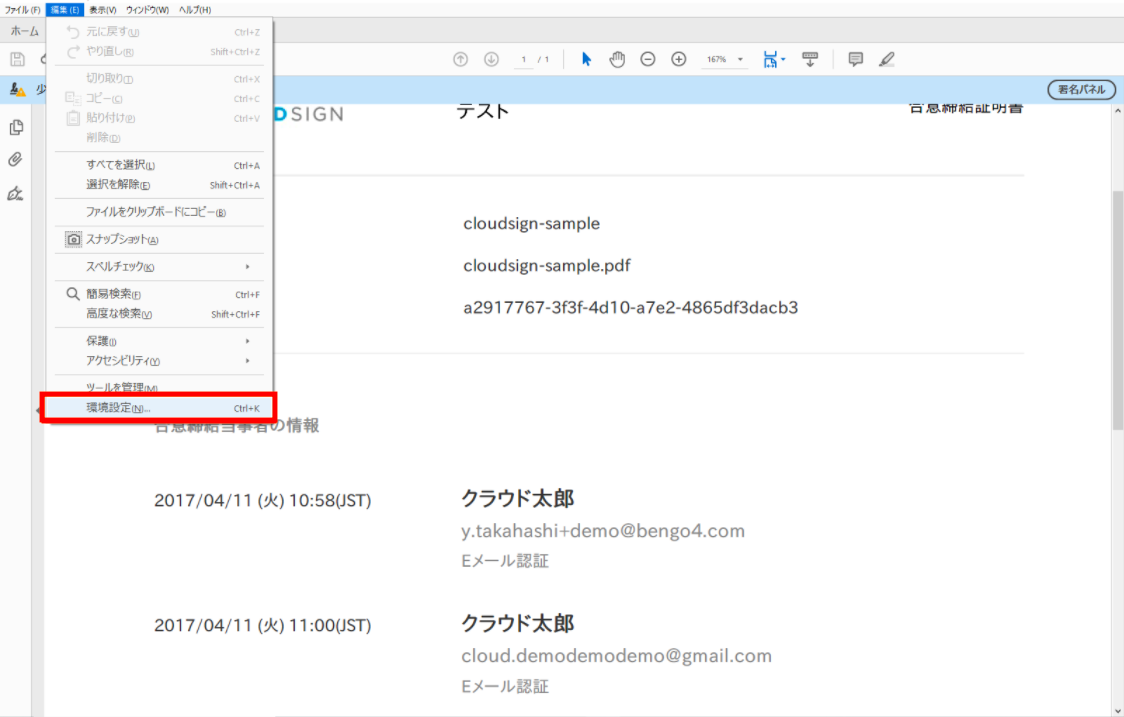Open the ファイル menu
Screen dimensions: 1124x717
(23, 10)
